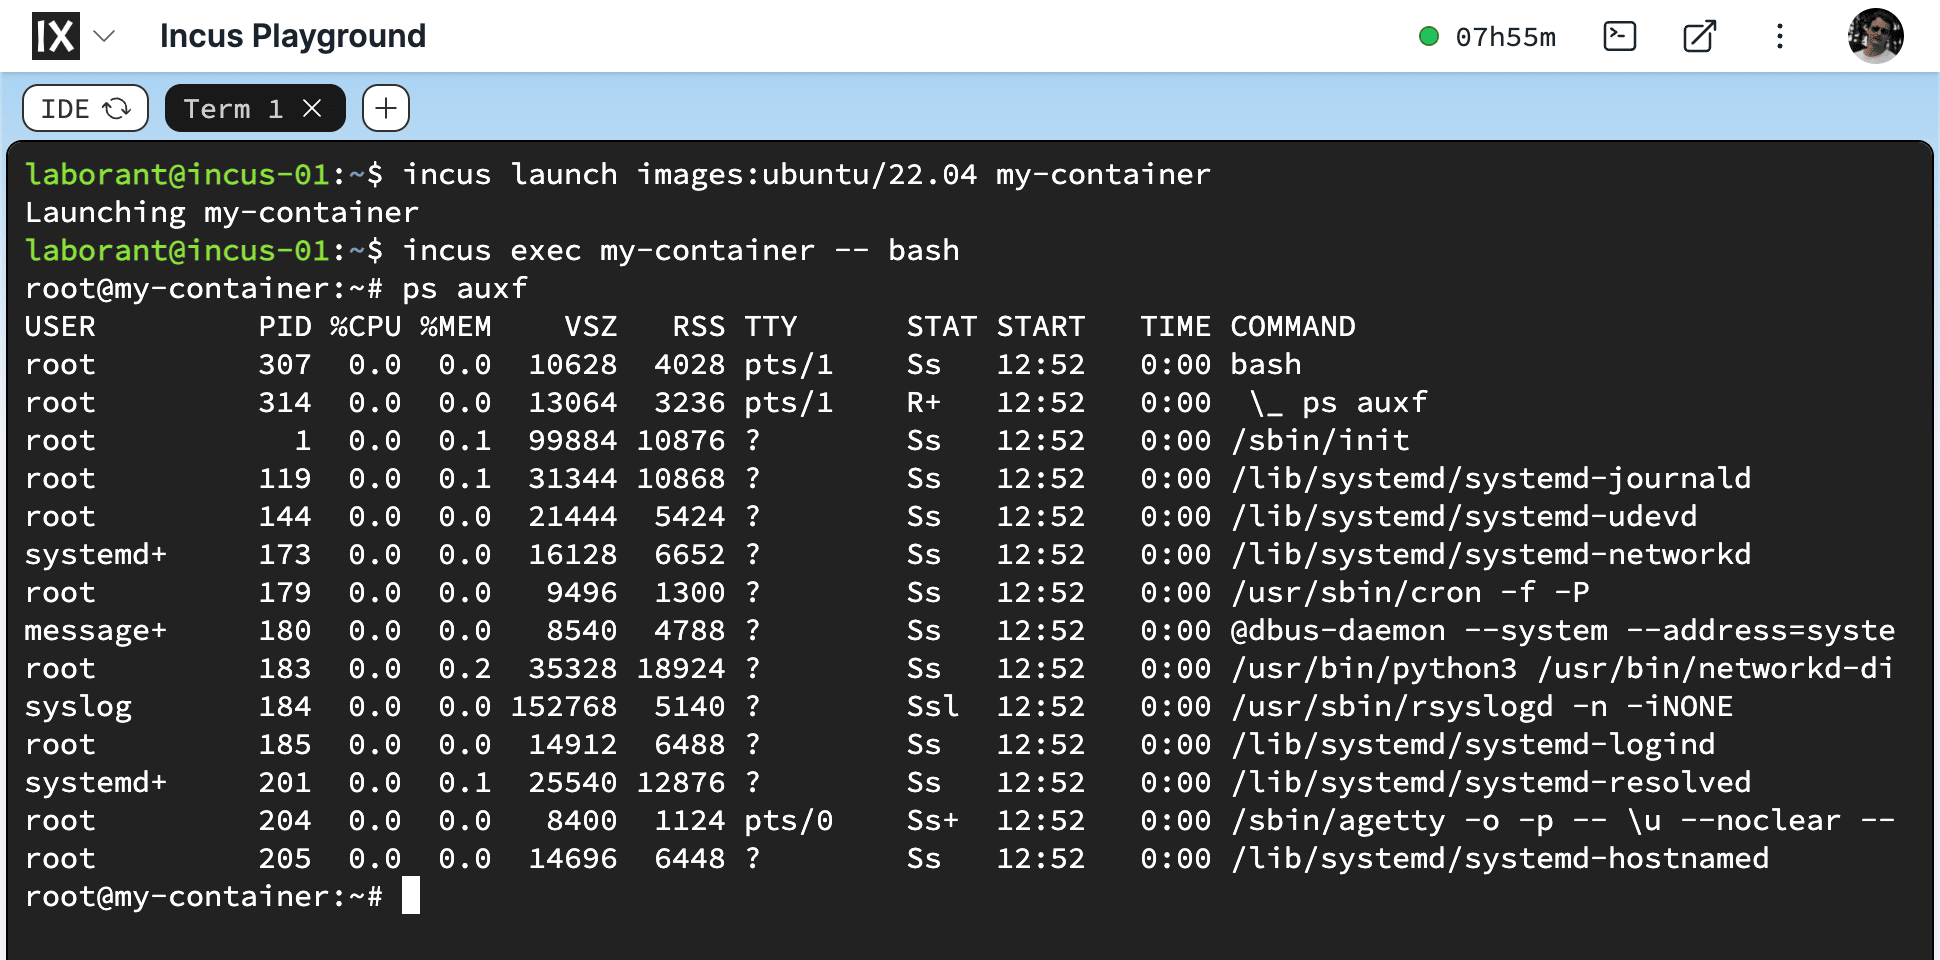Click the 'Ssl' STAT value
1940x960 pixels.
pos(933,706)
